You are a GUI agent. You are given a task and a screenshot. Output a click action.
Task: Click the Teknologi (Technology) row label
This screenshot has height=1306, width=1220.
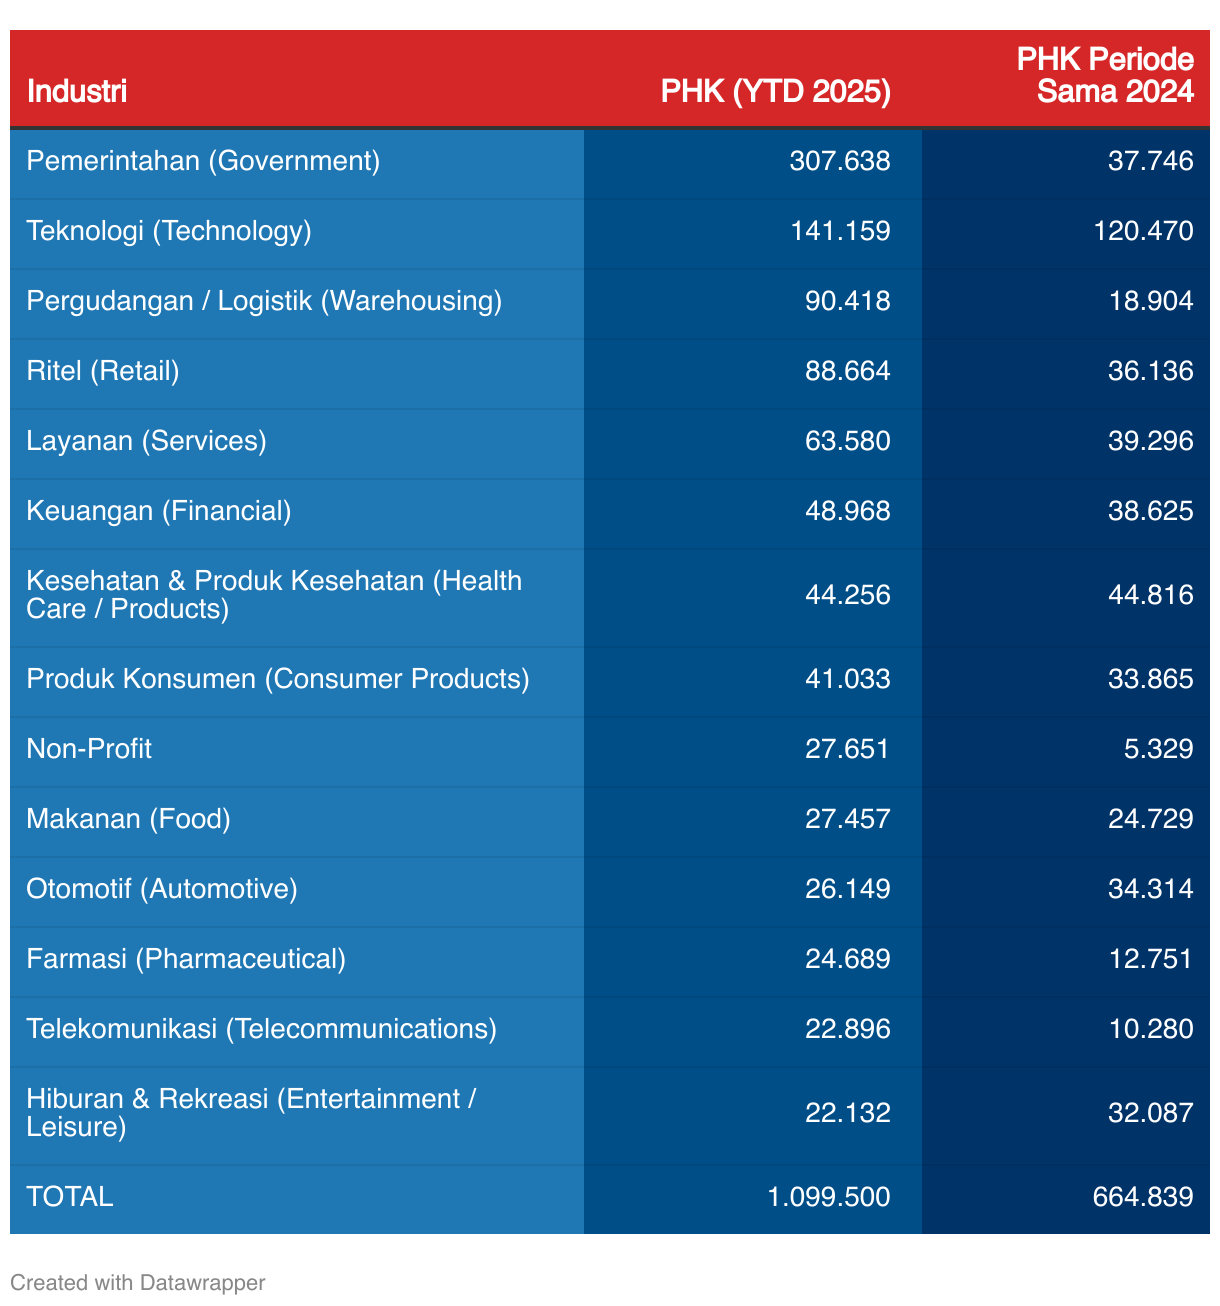point(169,231)
